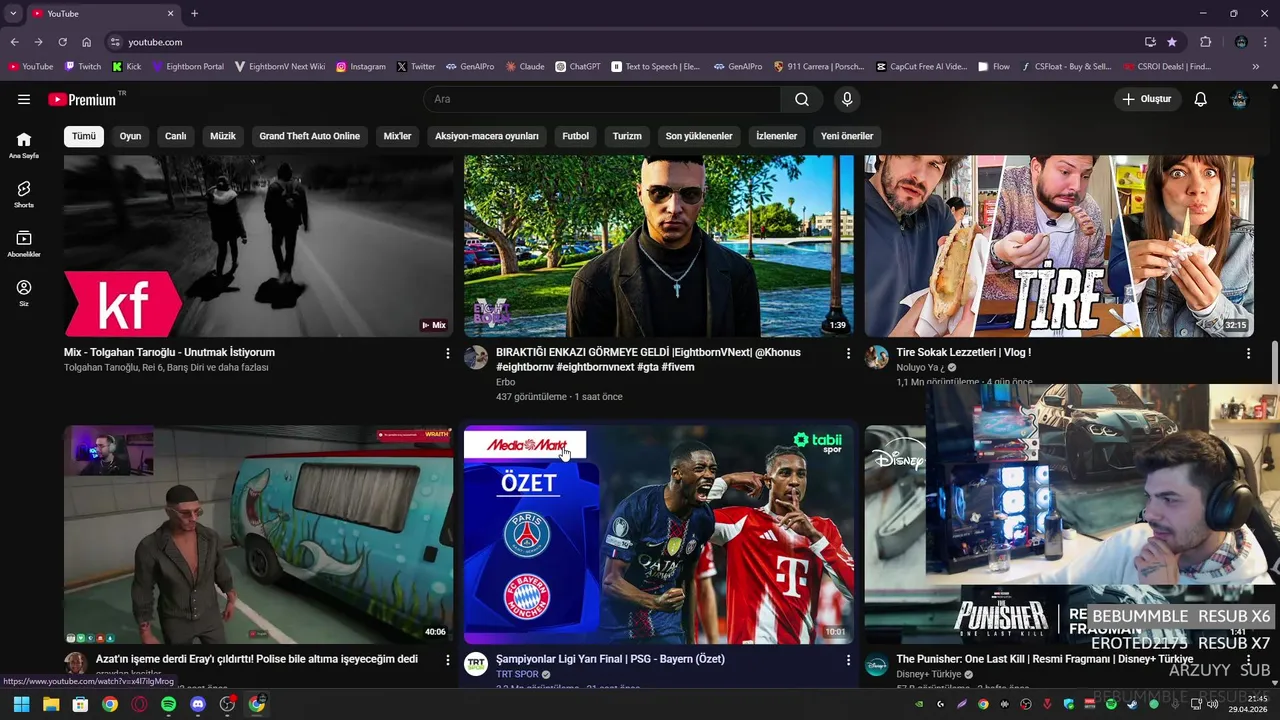Select the Yeni öneriler chip
Viewport: 1280px width, 720px height.
(847, 136)
